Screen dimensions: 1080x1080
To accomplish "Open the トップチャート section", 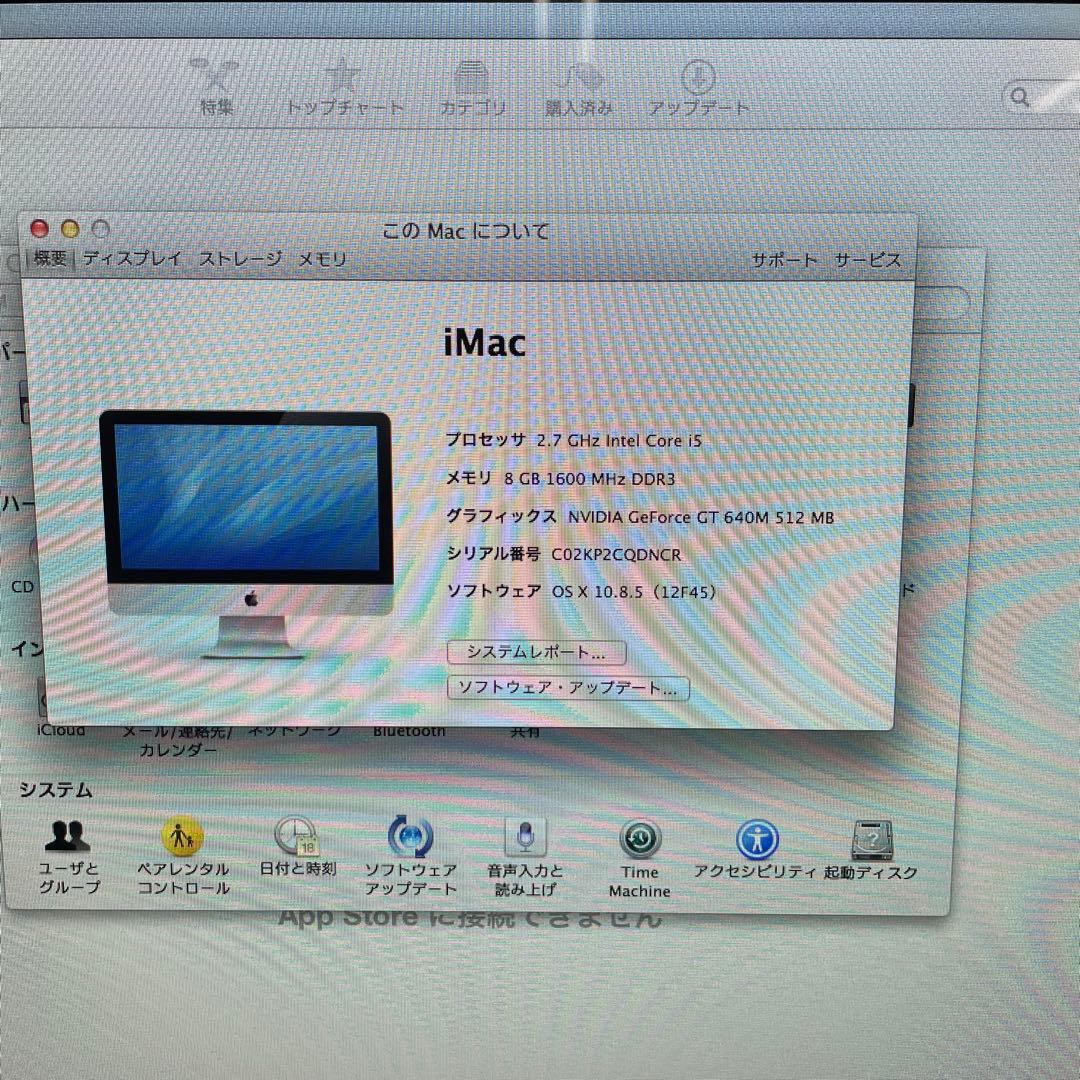I will [343, 85].
